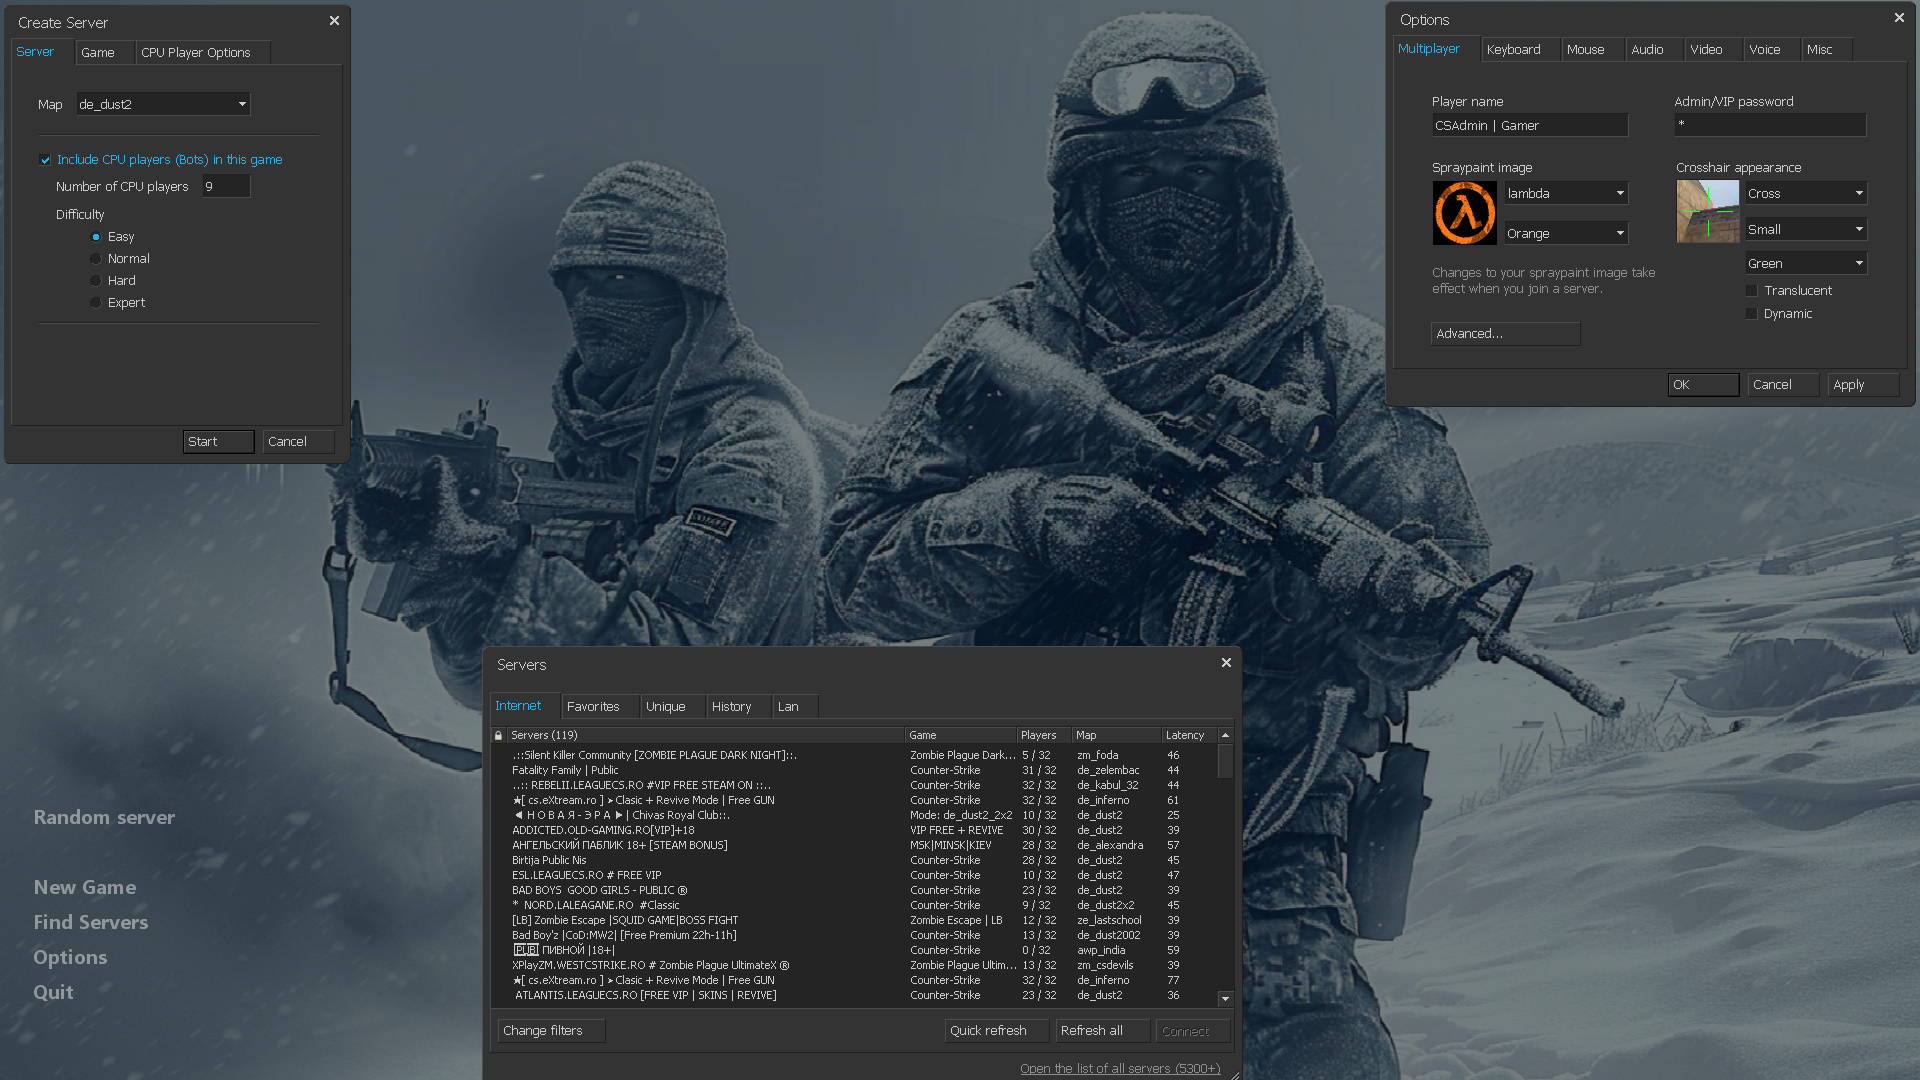Click Quick refresh button
Image resolution: width=1920 pixels, height=1080 pixels.
point(997,1031)
